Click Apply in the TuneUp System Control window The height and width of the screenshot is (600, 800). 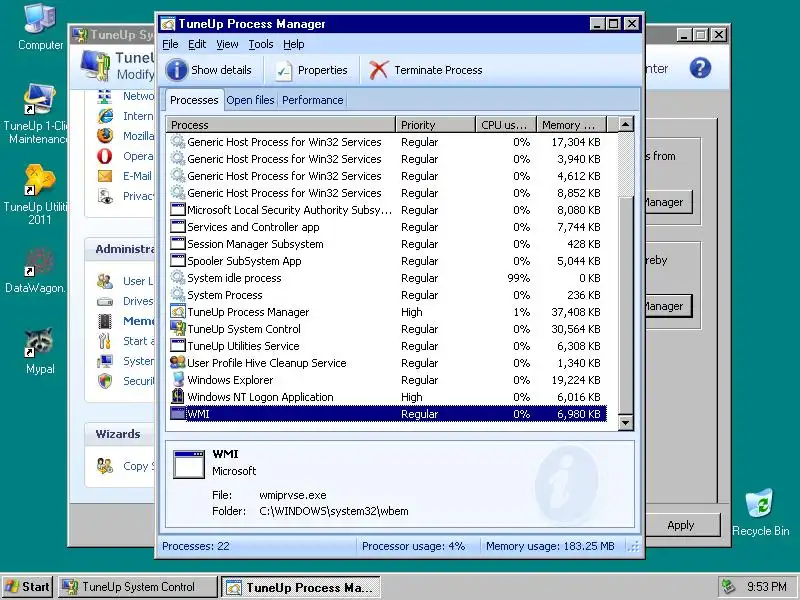tap(681, 525)
